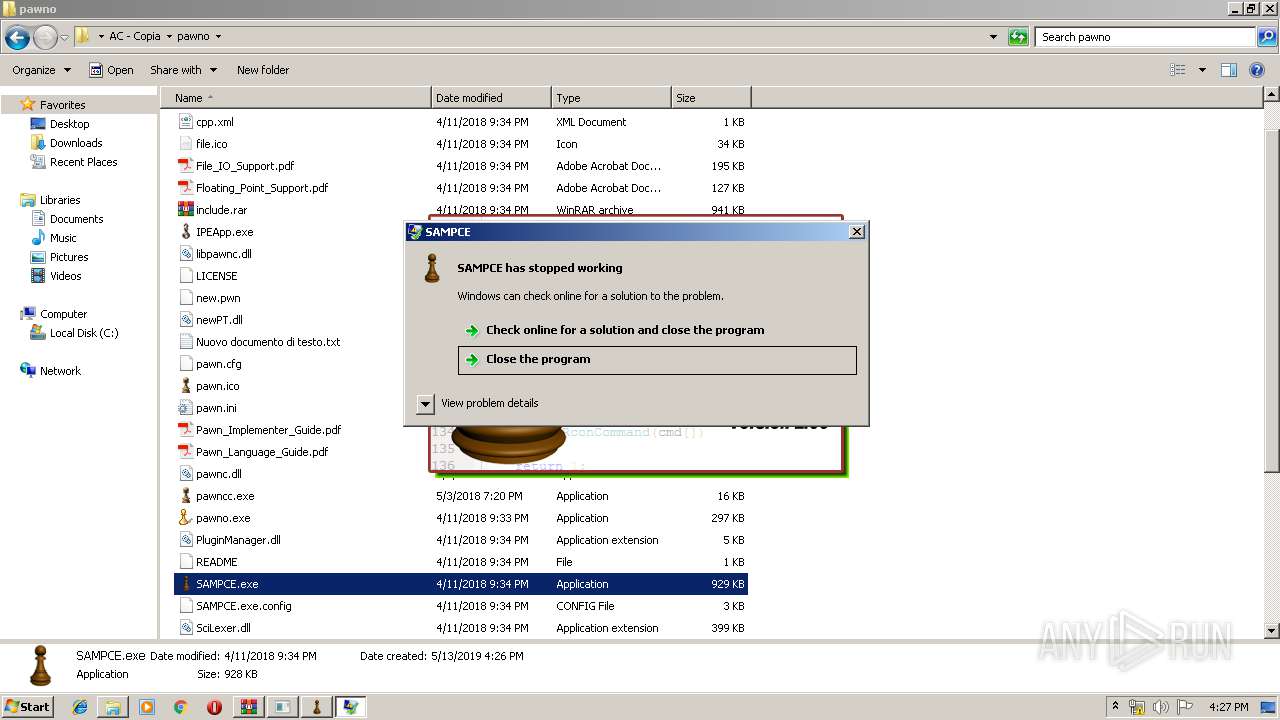Screen dimensions: 1280x720
Task: Open Downloads in navigation pane
Action: pyautogui.click(x=76, y=143)
